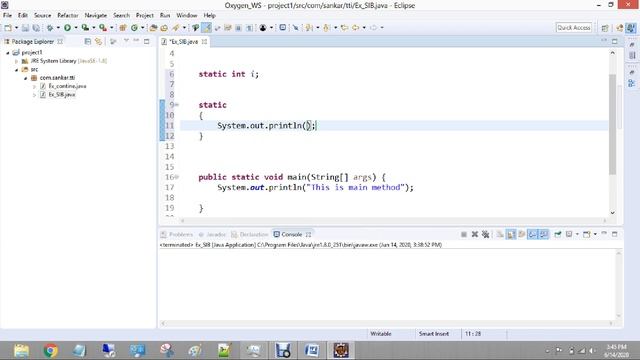Open the Perspective chooser icon
Screen dimensions: 640x360
point(605,28)
